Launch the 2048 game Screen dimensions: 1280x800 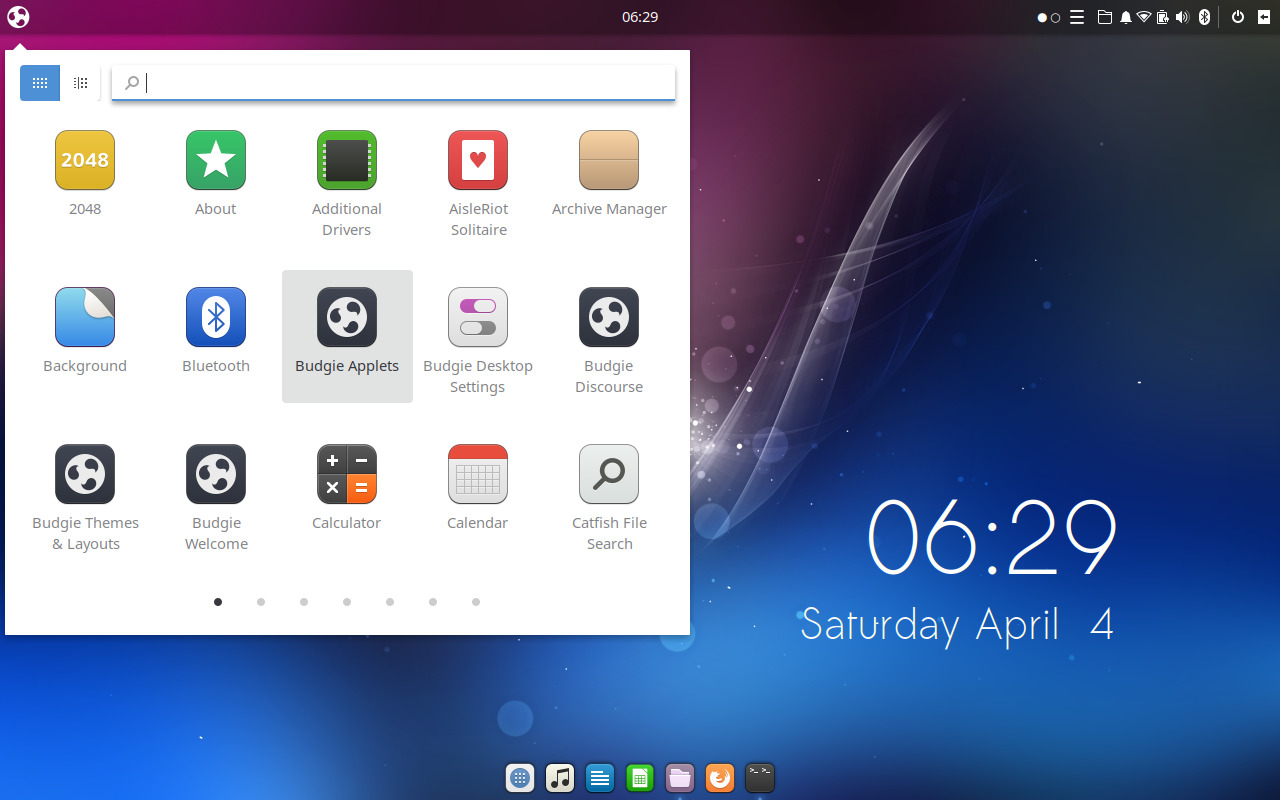coord(85,160)
